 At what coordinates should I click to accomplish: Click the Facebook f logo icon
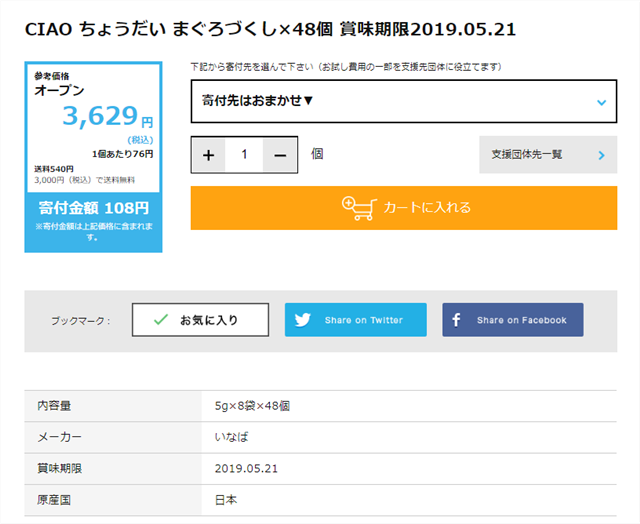point(456,320)
